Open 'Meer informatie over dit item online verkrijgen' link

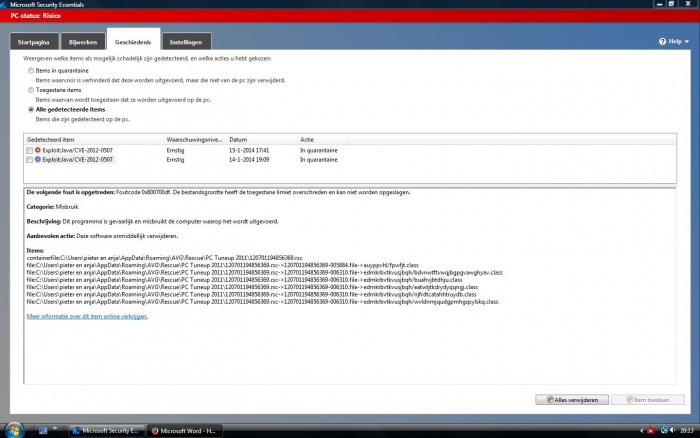click(87, 316)
